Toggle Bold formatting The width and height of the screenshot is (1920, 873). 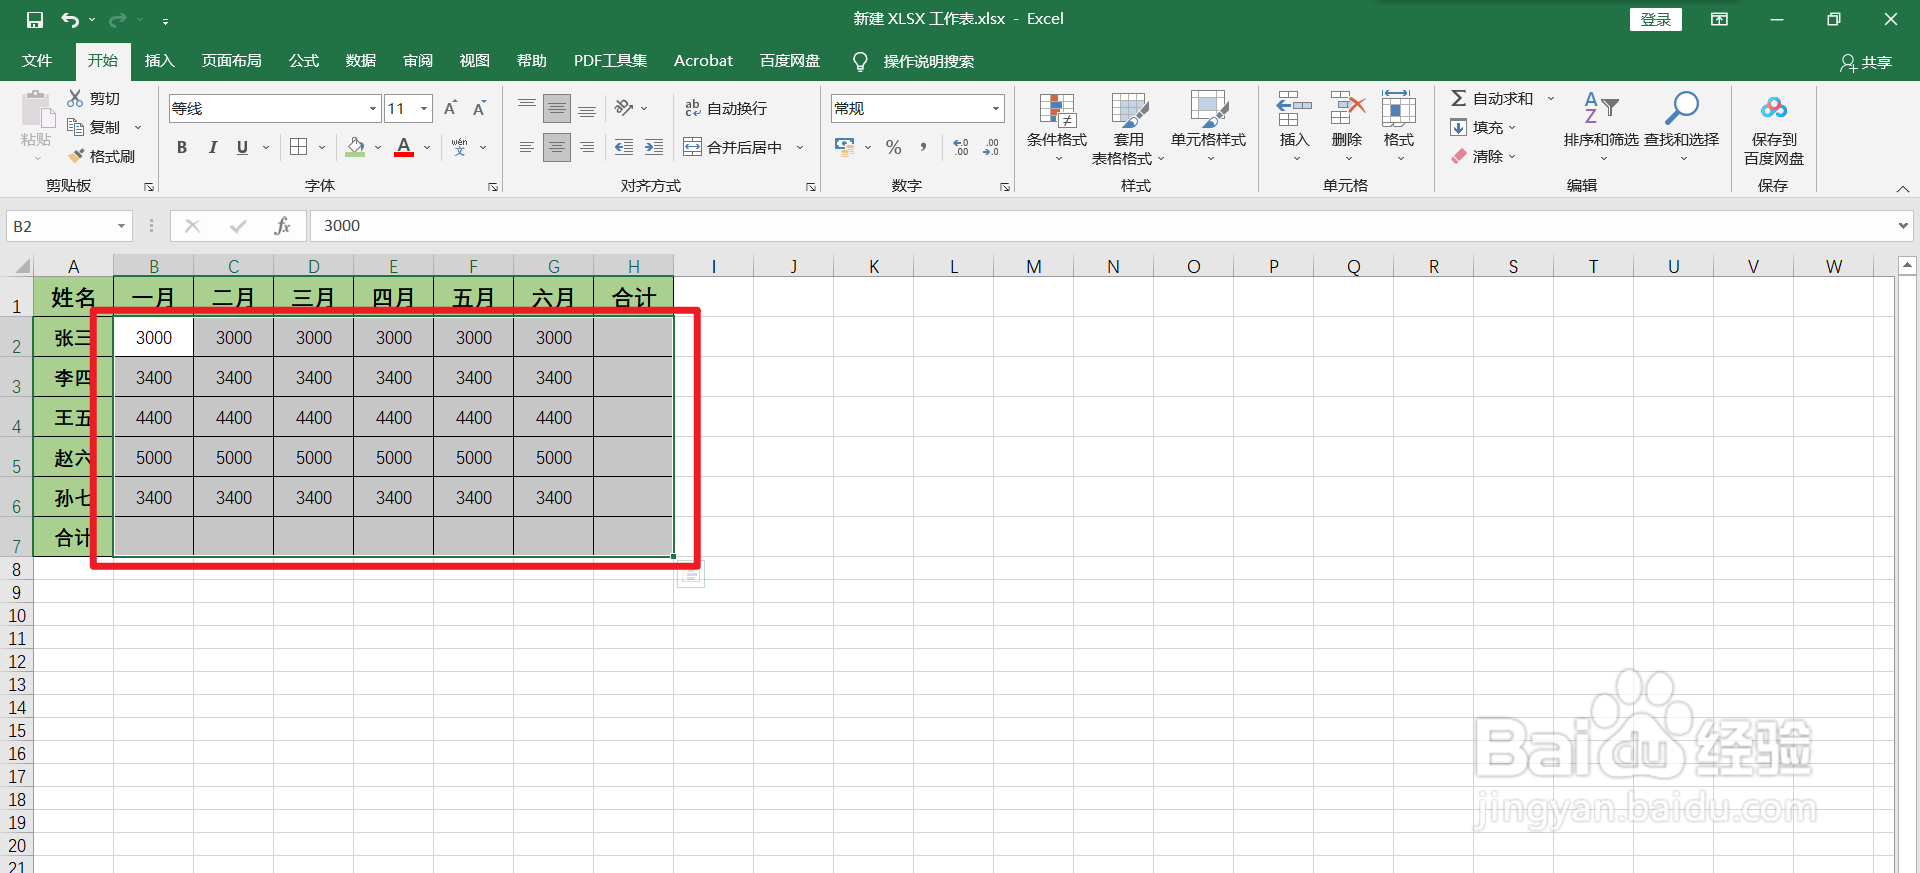pos(182,147)
